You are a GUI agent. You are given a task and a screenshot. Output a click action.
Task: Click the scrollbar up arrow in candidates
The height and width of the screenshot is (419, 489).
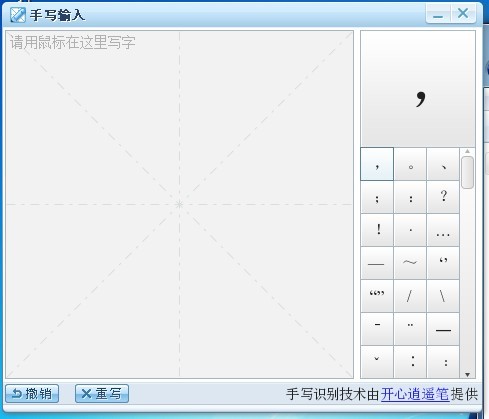[467, 151]
